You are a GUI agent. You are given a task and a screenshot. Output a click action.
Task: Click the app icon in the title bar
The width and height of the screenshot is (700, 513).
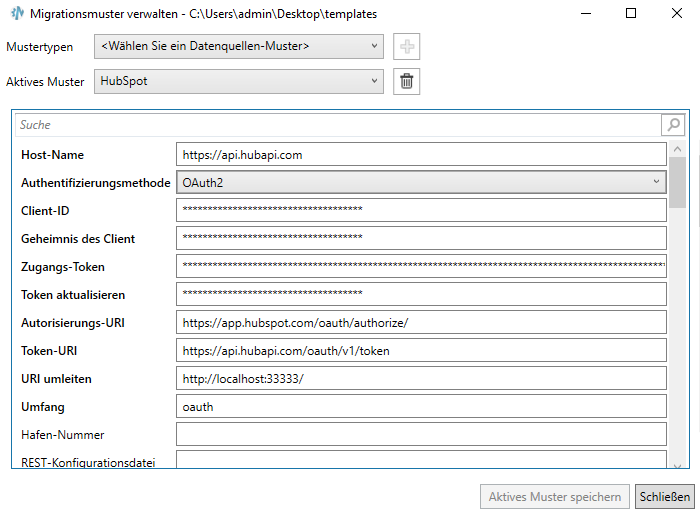pyautogui.click(x=13, y=13)
